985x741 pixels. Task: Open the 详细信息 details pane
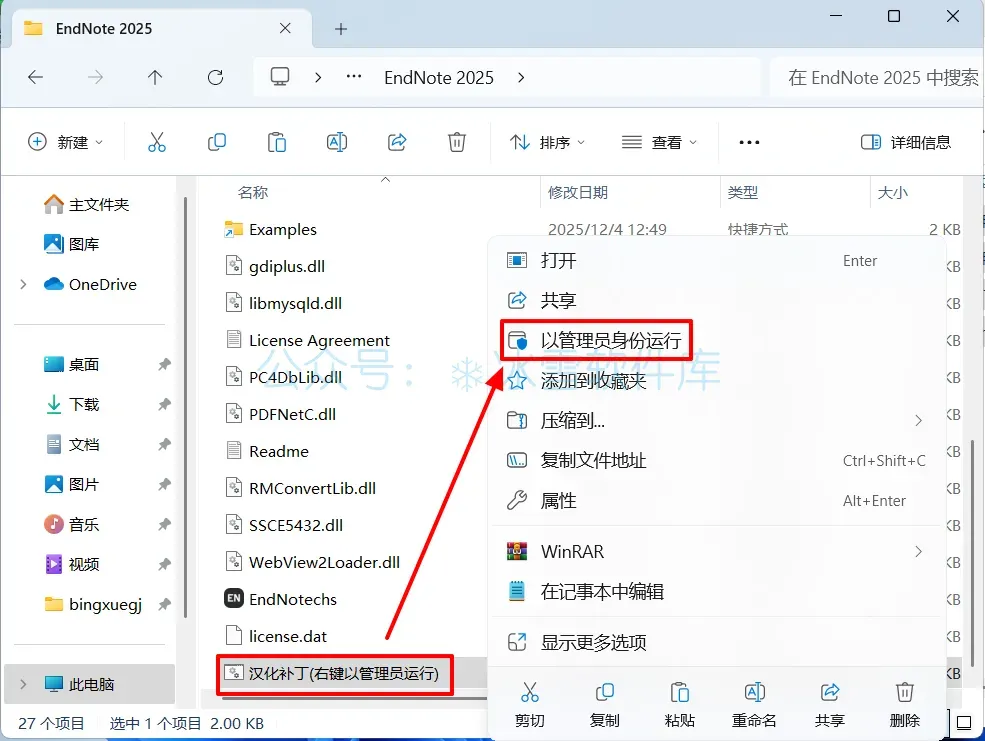905,143
